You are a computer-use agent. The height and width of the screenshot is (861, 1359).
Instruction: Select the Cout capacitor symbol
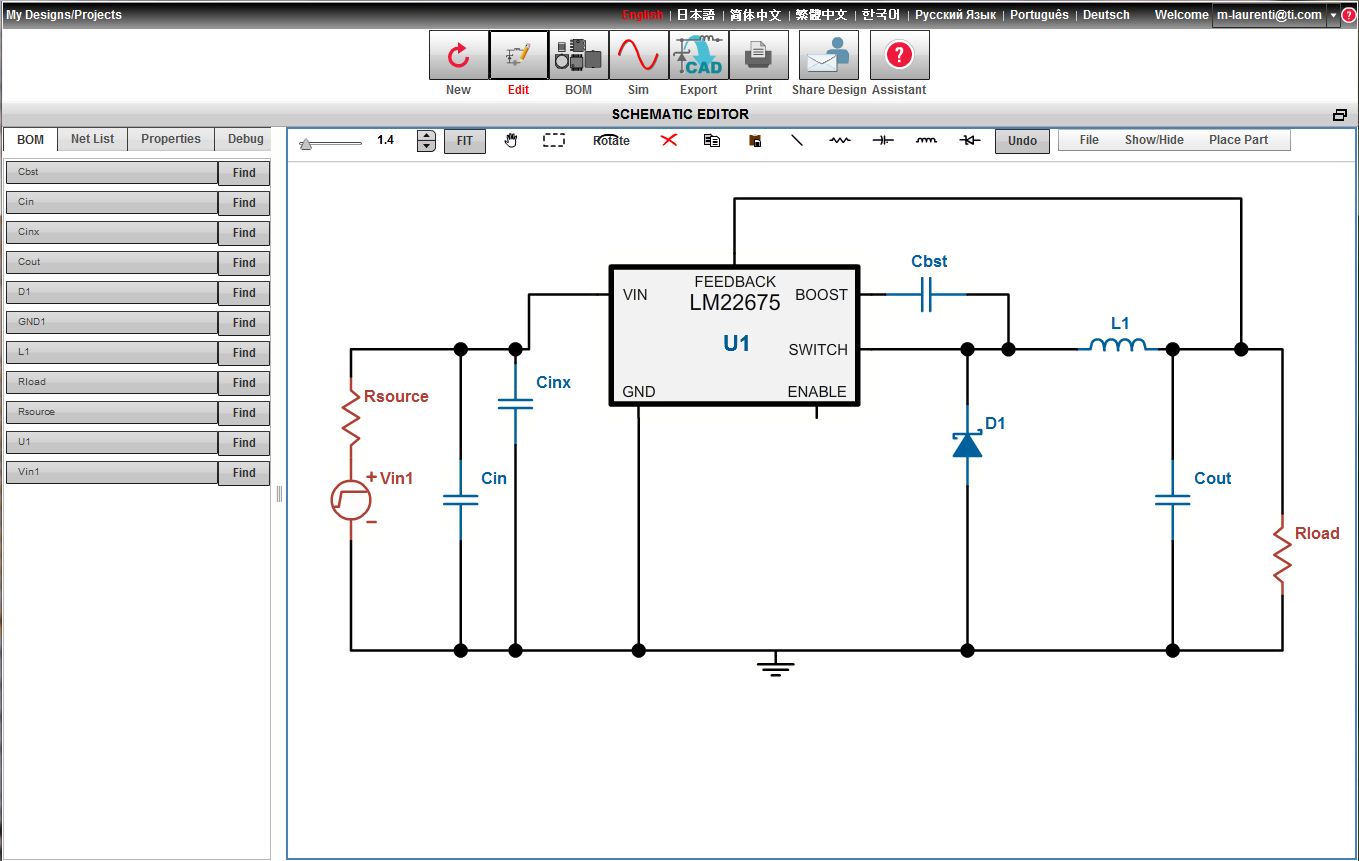point(1173,498)
